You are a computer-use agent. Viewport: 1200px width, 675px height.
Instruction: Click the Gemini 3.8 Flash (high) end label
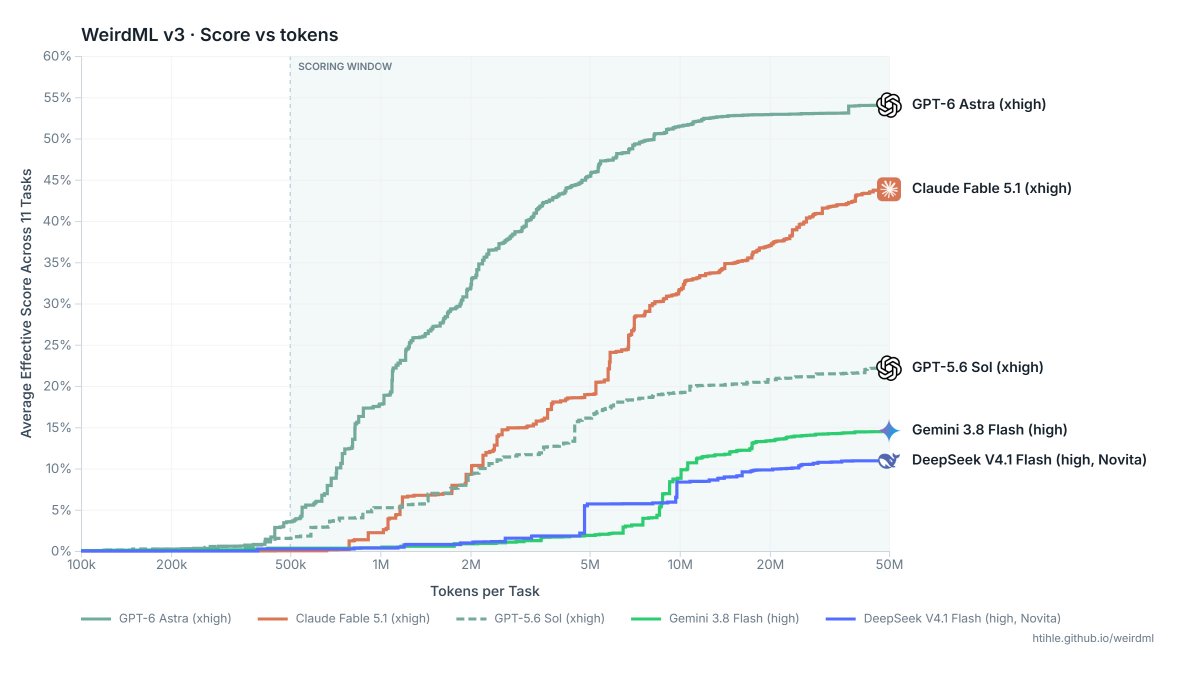point(990,430)
